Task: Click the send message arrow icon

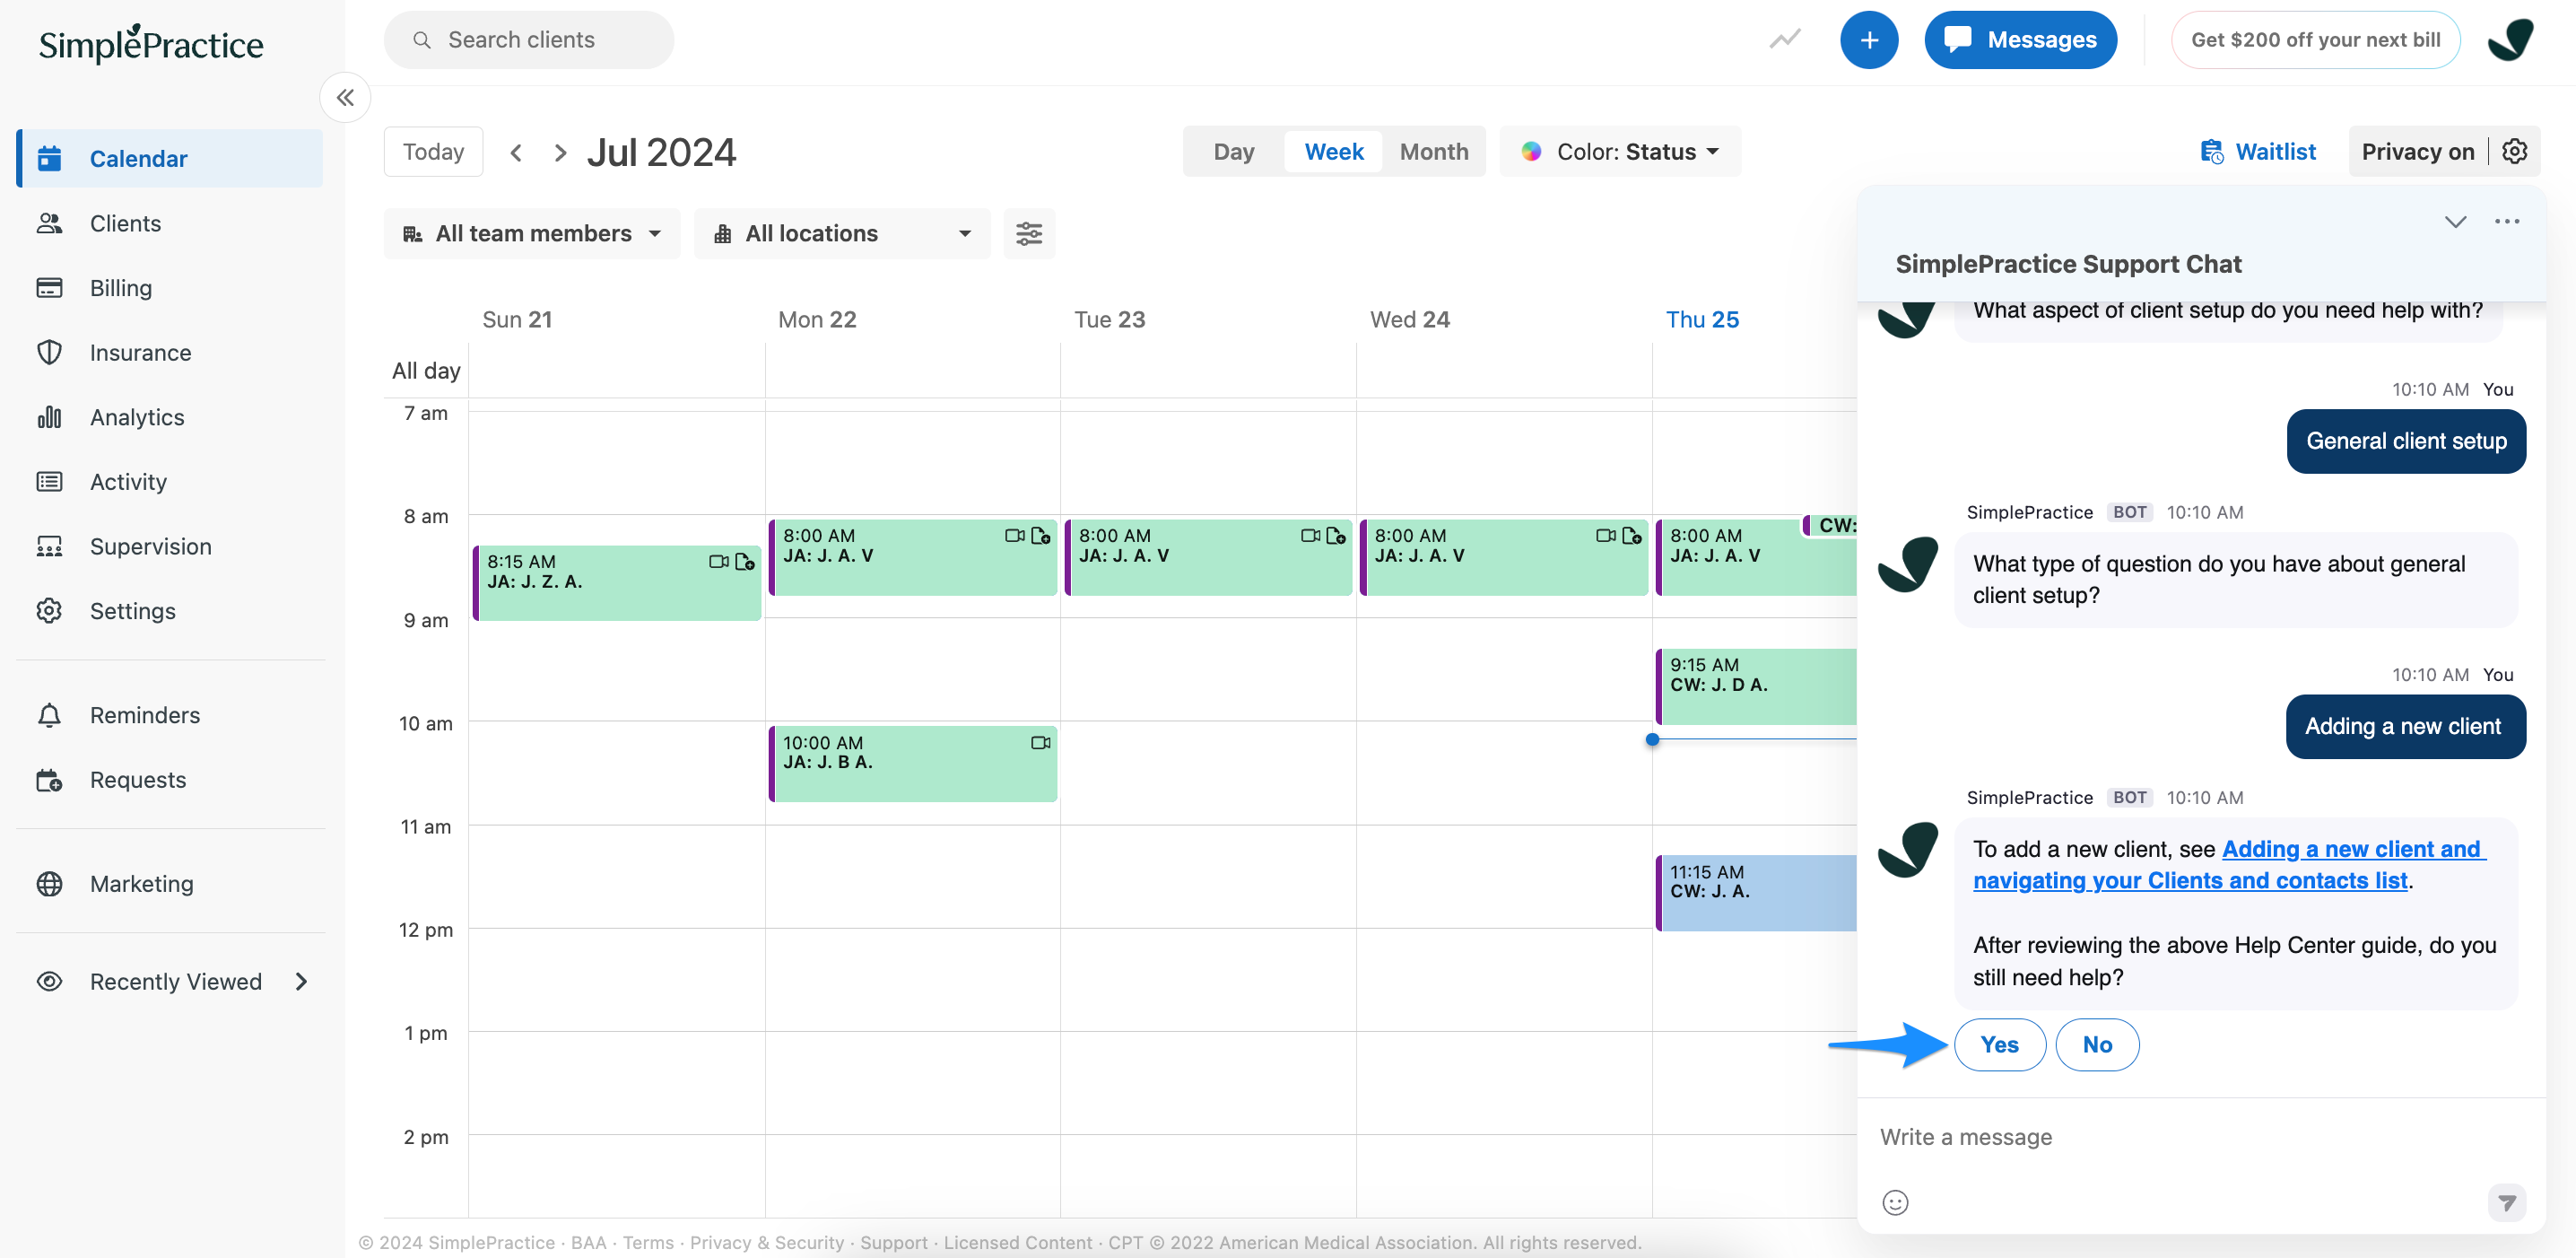Action: [2506, 1202]
